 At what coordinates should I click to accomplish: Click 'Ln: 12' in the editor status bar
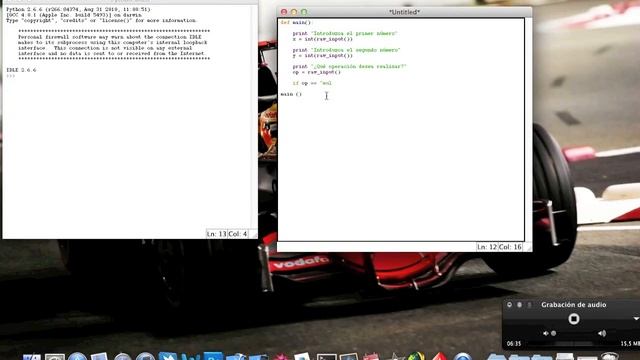tap(487, 247)
